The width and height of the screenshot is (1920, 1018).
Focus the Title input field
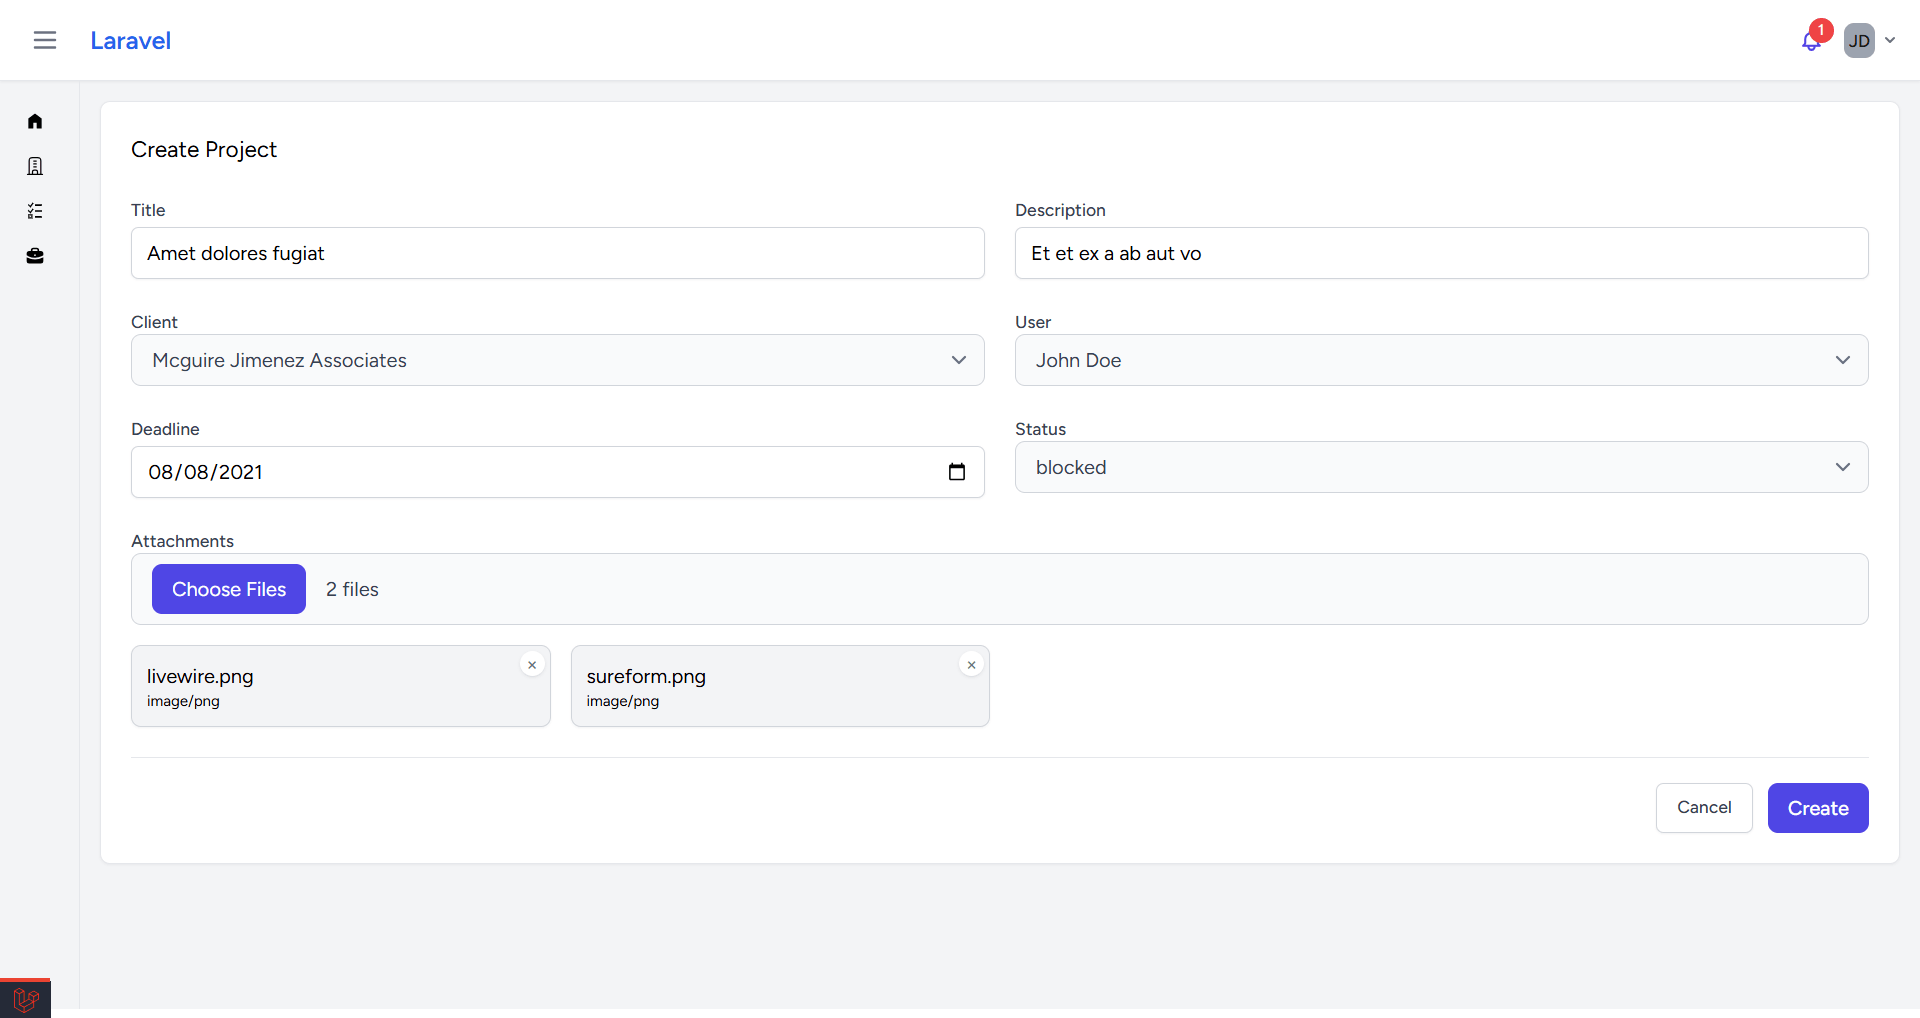(558, 253)
